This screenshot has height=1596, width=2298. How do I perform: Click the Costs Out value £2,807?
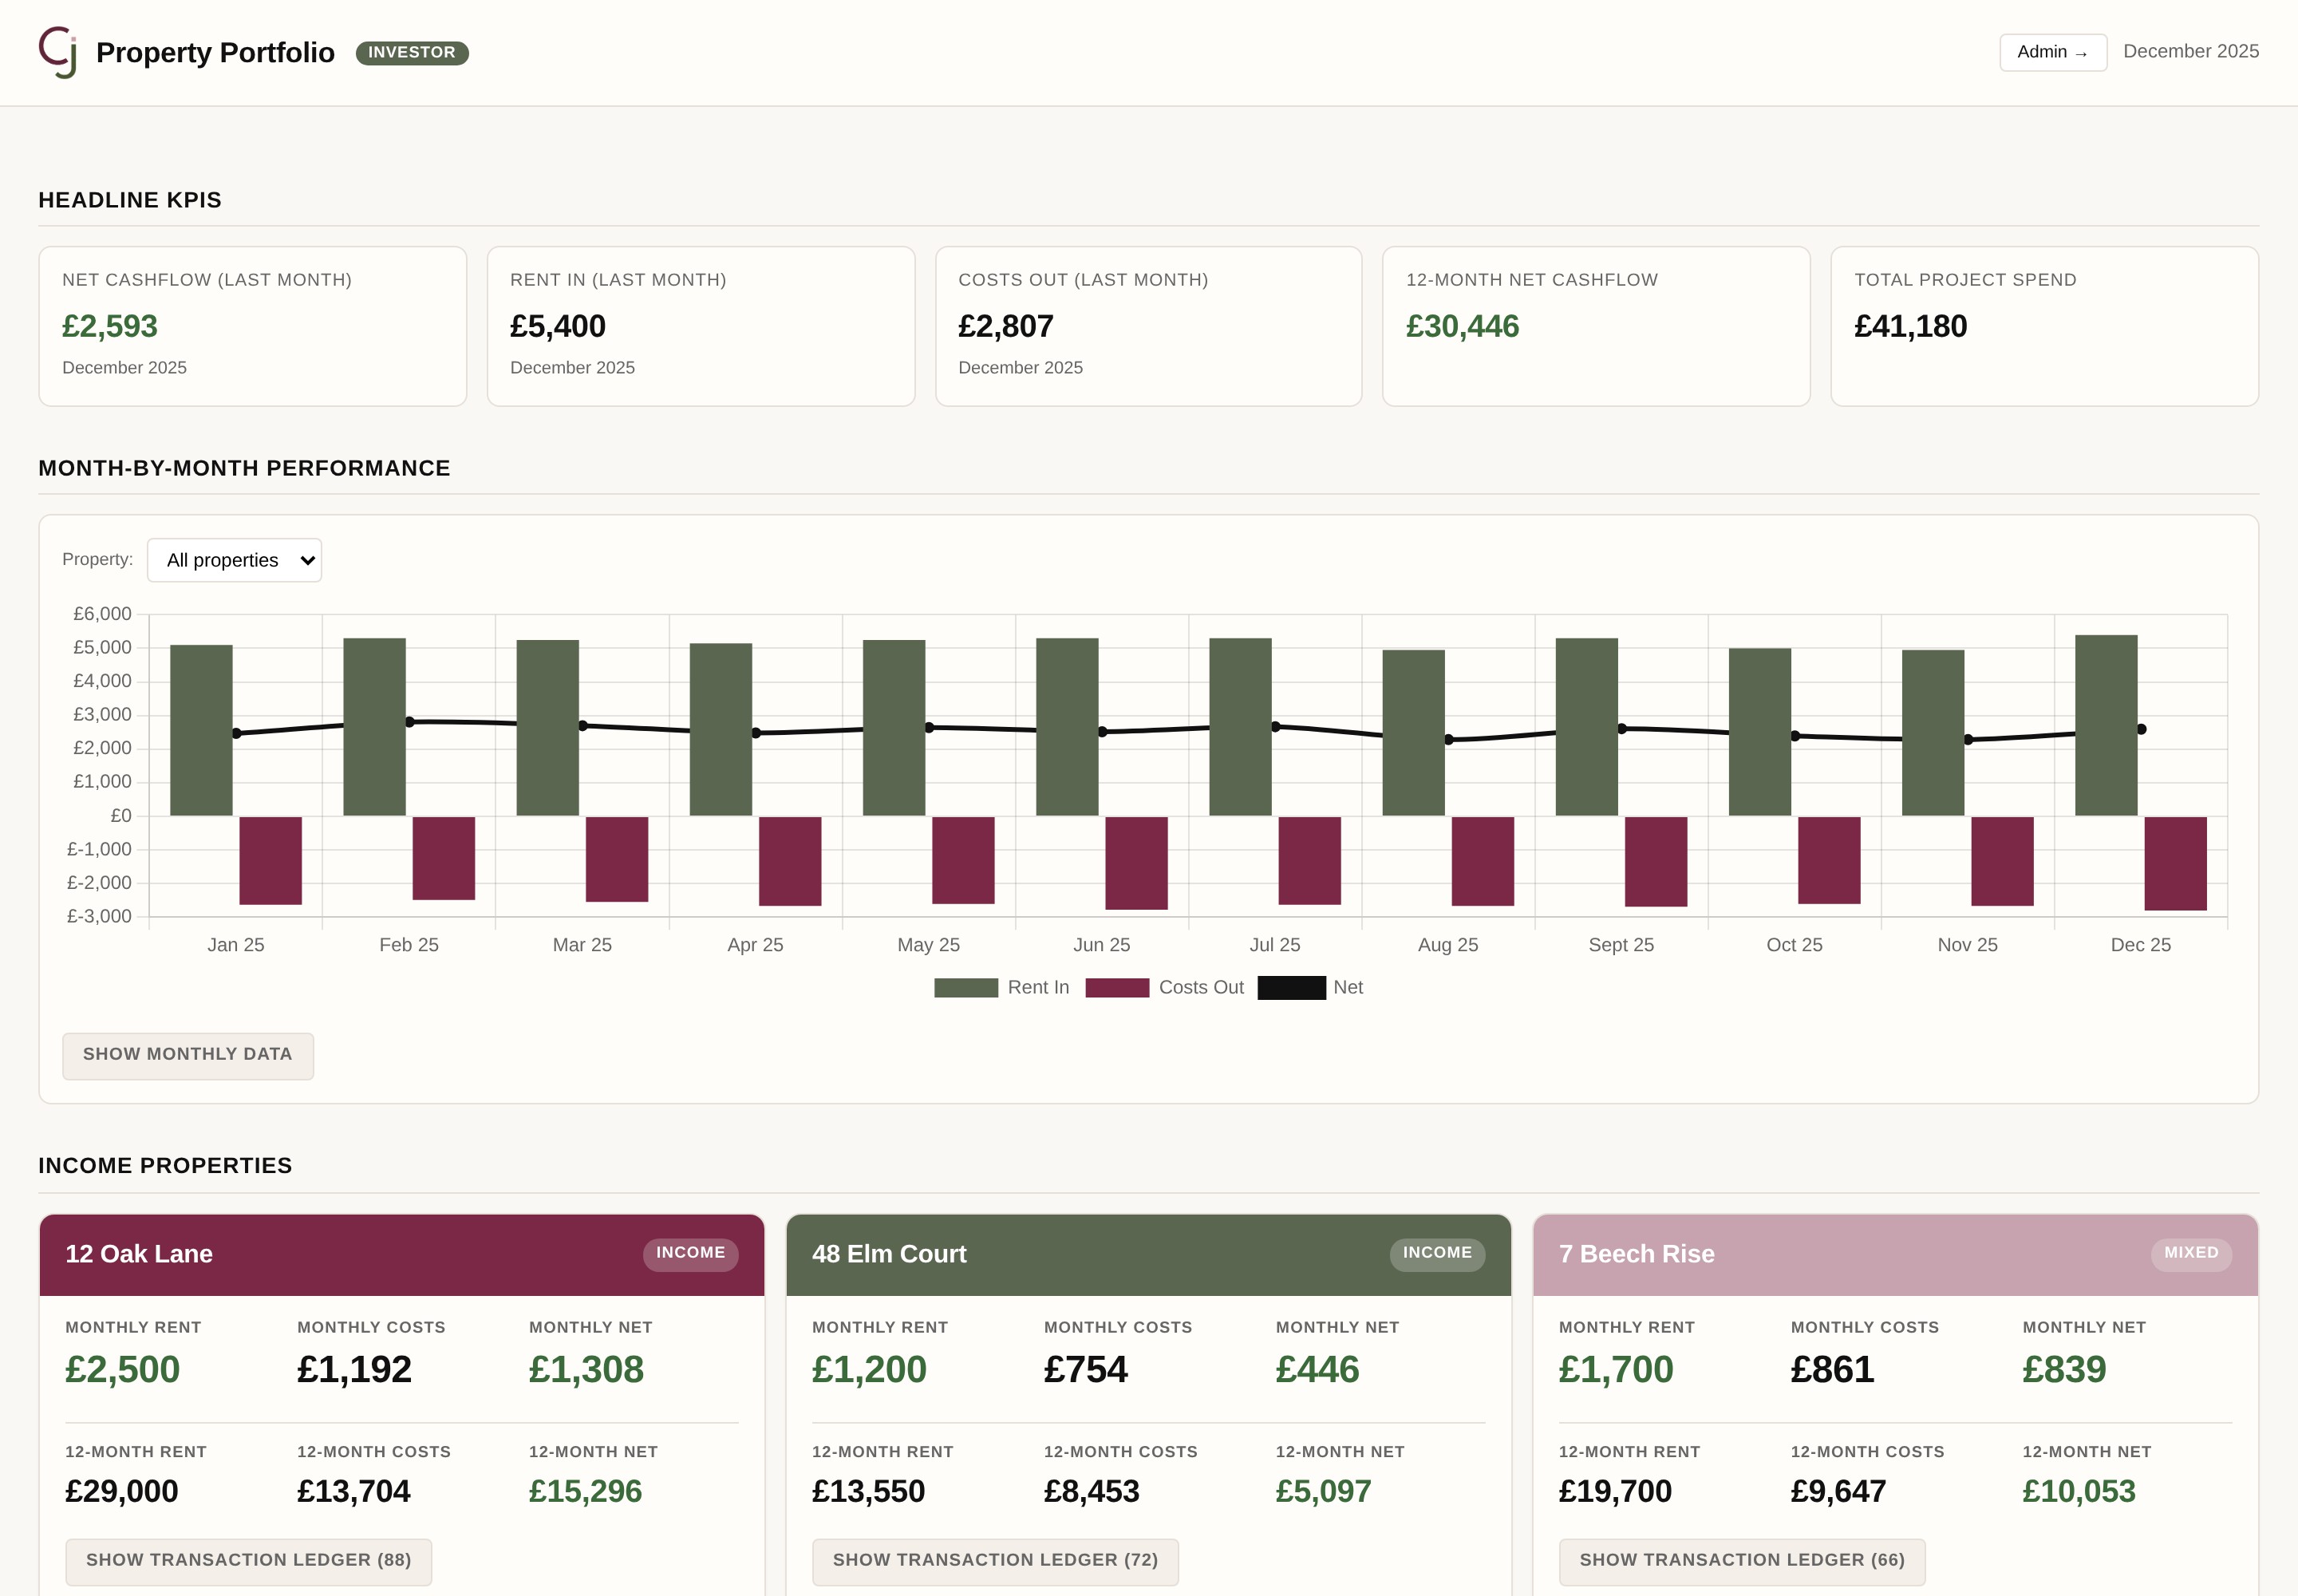pos(1006,326)
